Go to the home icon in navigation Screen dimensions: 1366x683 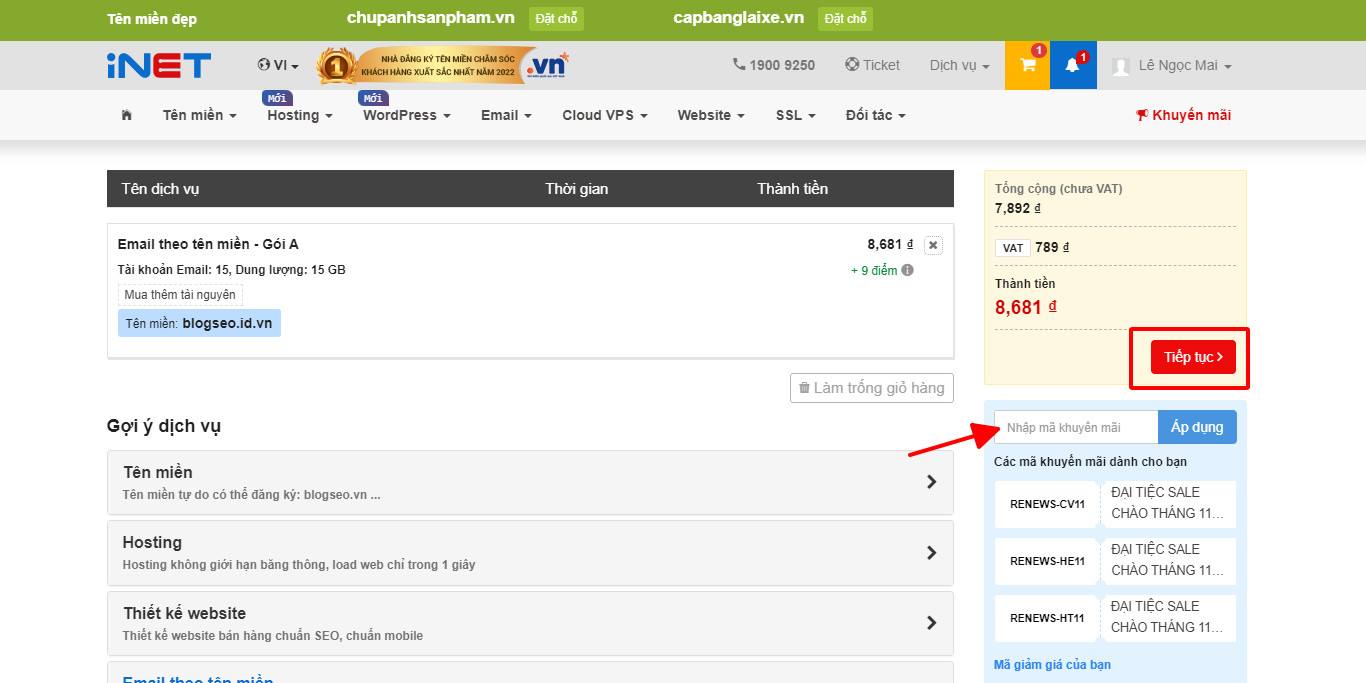tap(127, 115)
